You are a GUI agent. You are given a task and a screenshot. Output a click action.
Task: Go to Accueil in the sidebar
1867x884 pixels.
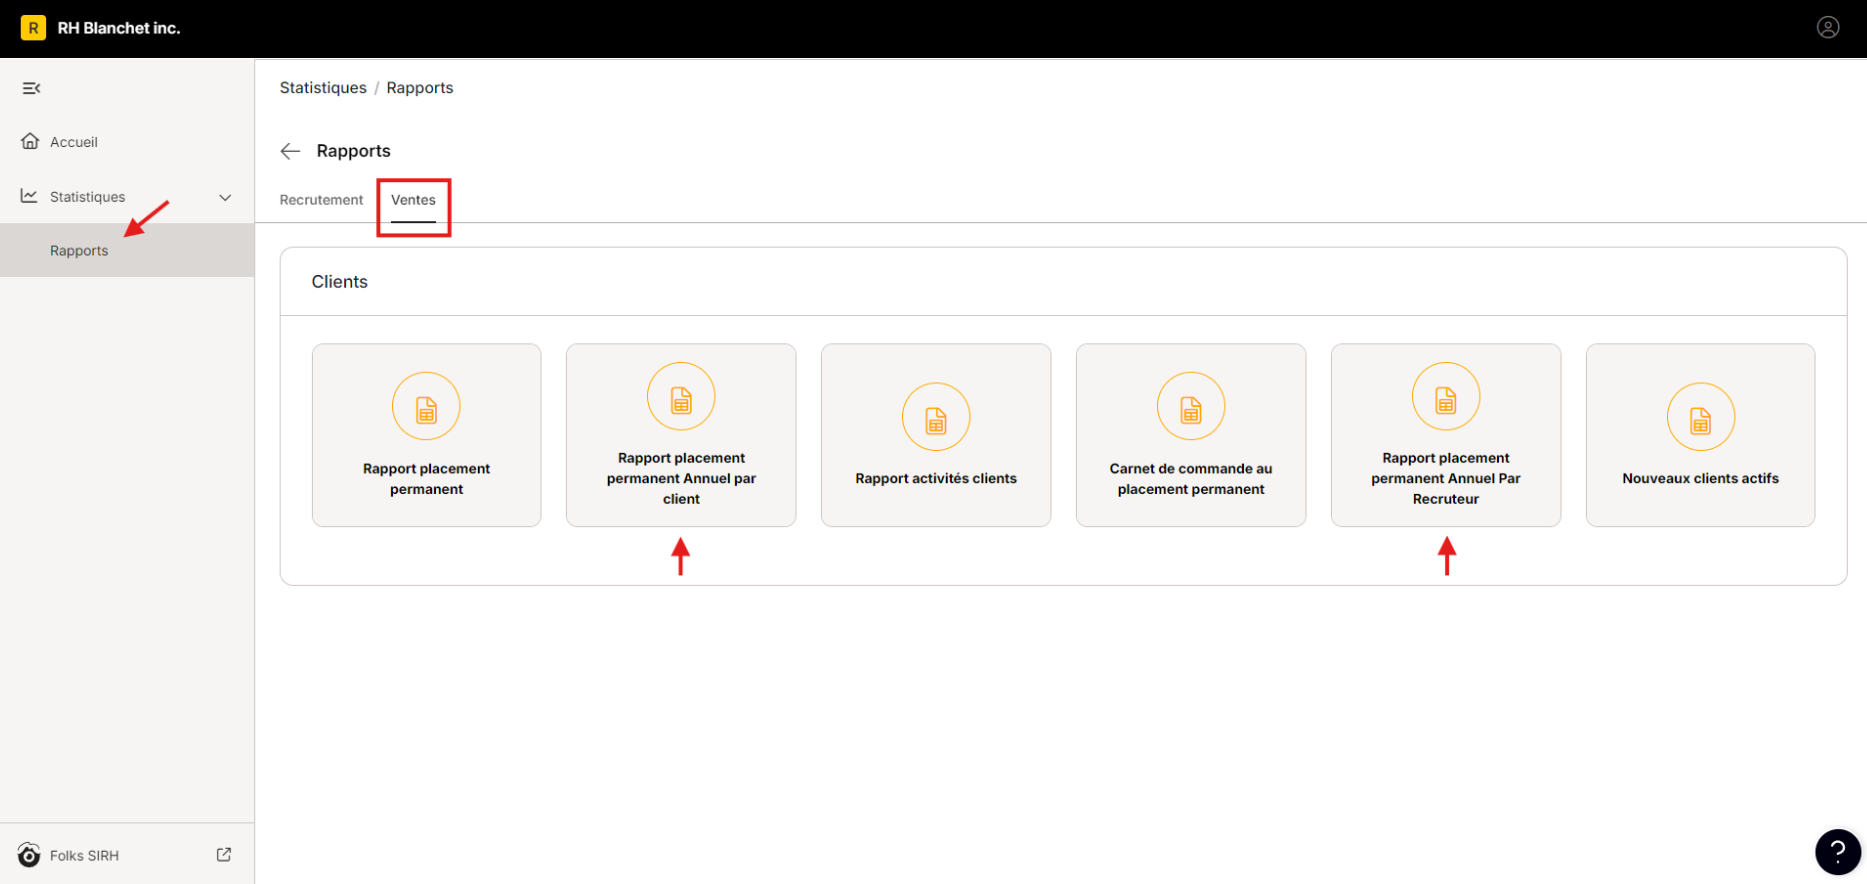point(74,142)
